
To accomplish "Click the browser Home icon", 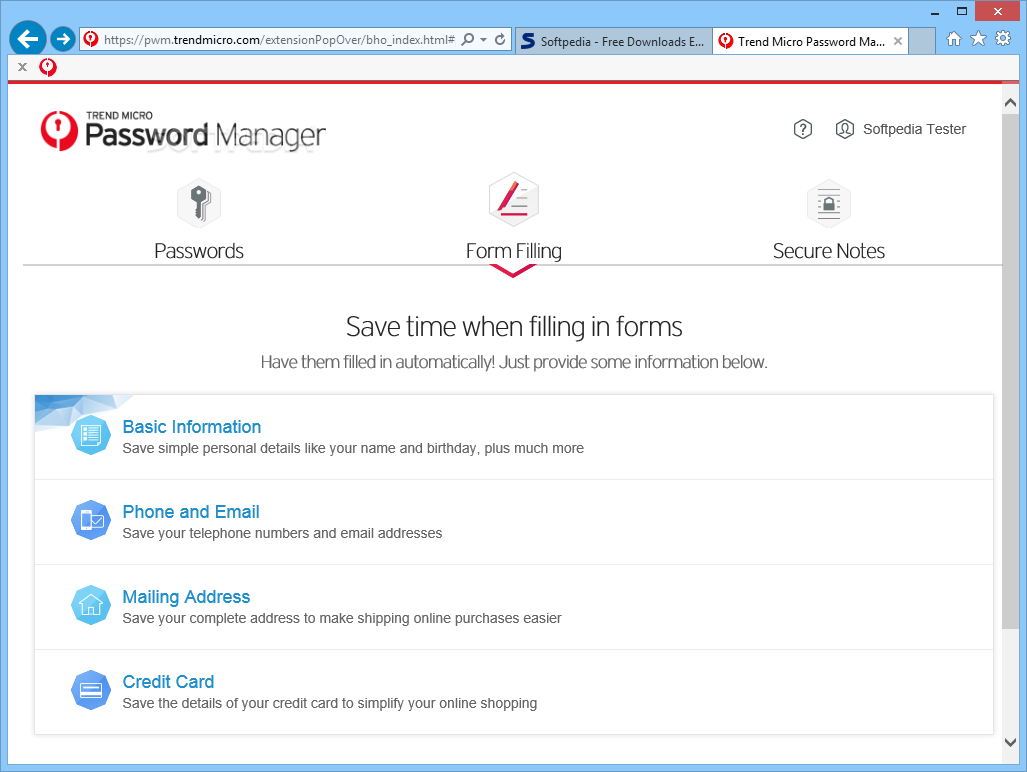I will [954, 39].
